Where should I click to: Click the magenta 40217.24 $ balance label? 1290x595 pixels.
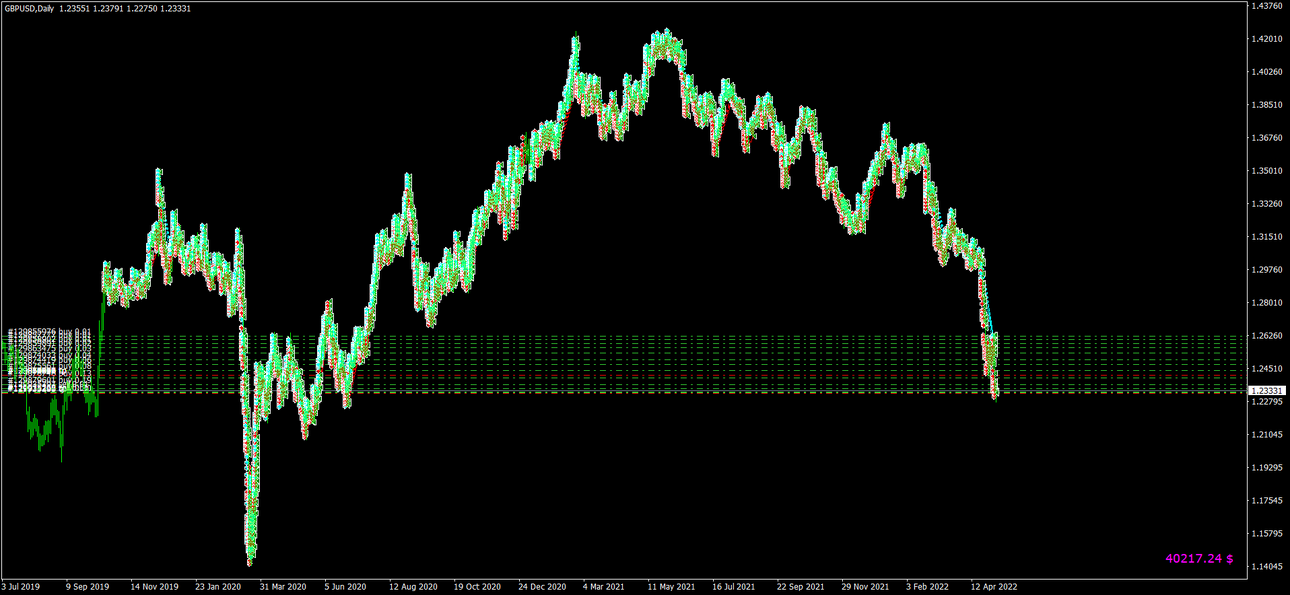point(1199,558)
